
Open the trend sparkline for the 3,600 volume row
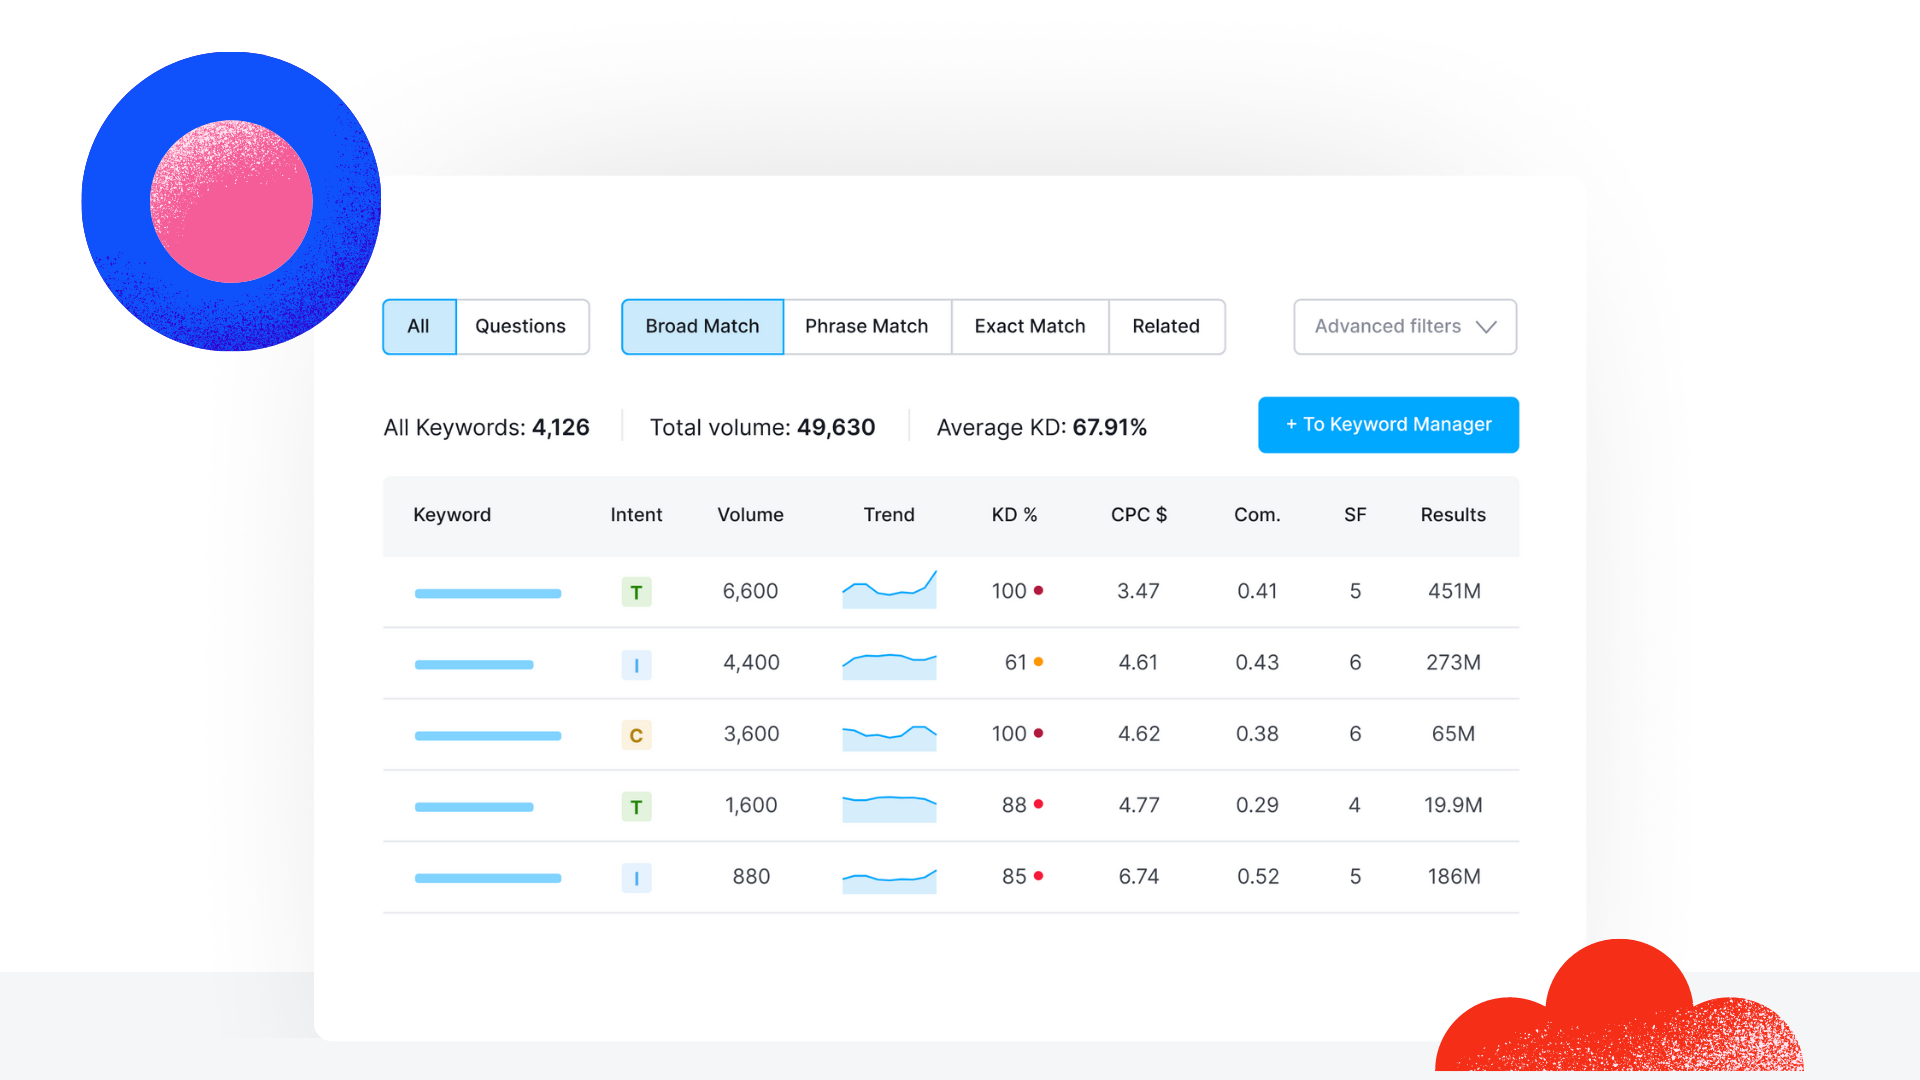pos(889,738)
